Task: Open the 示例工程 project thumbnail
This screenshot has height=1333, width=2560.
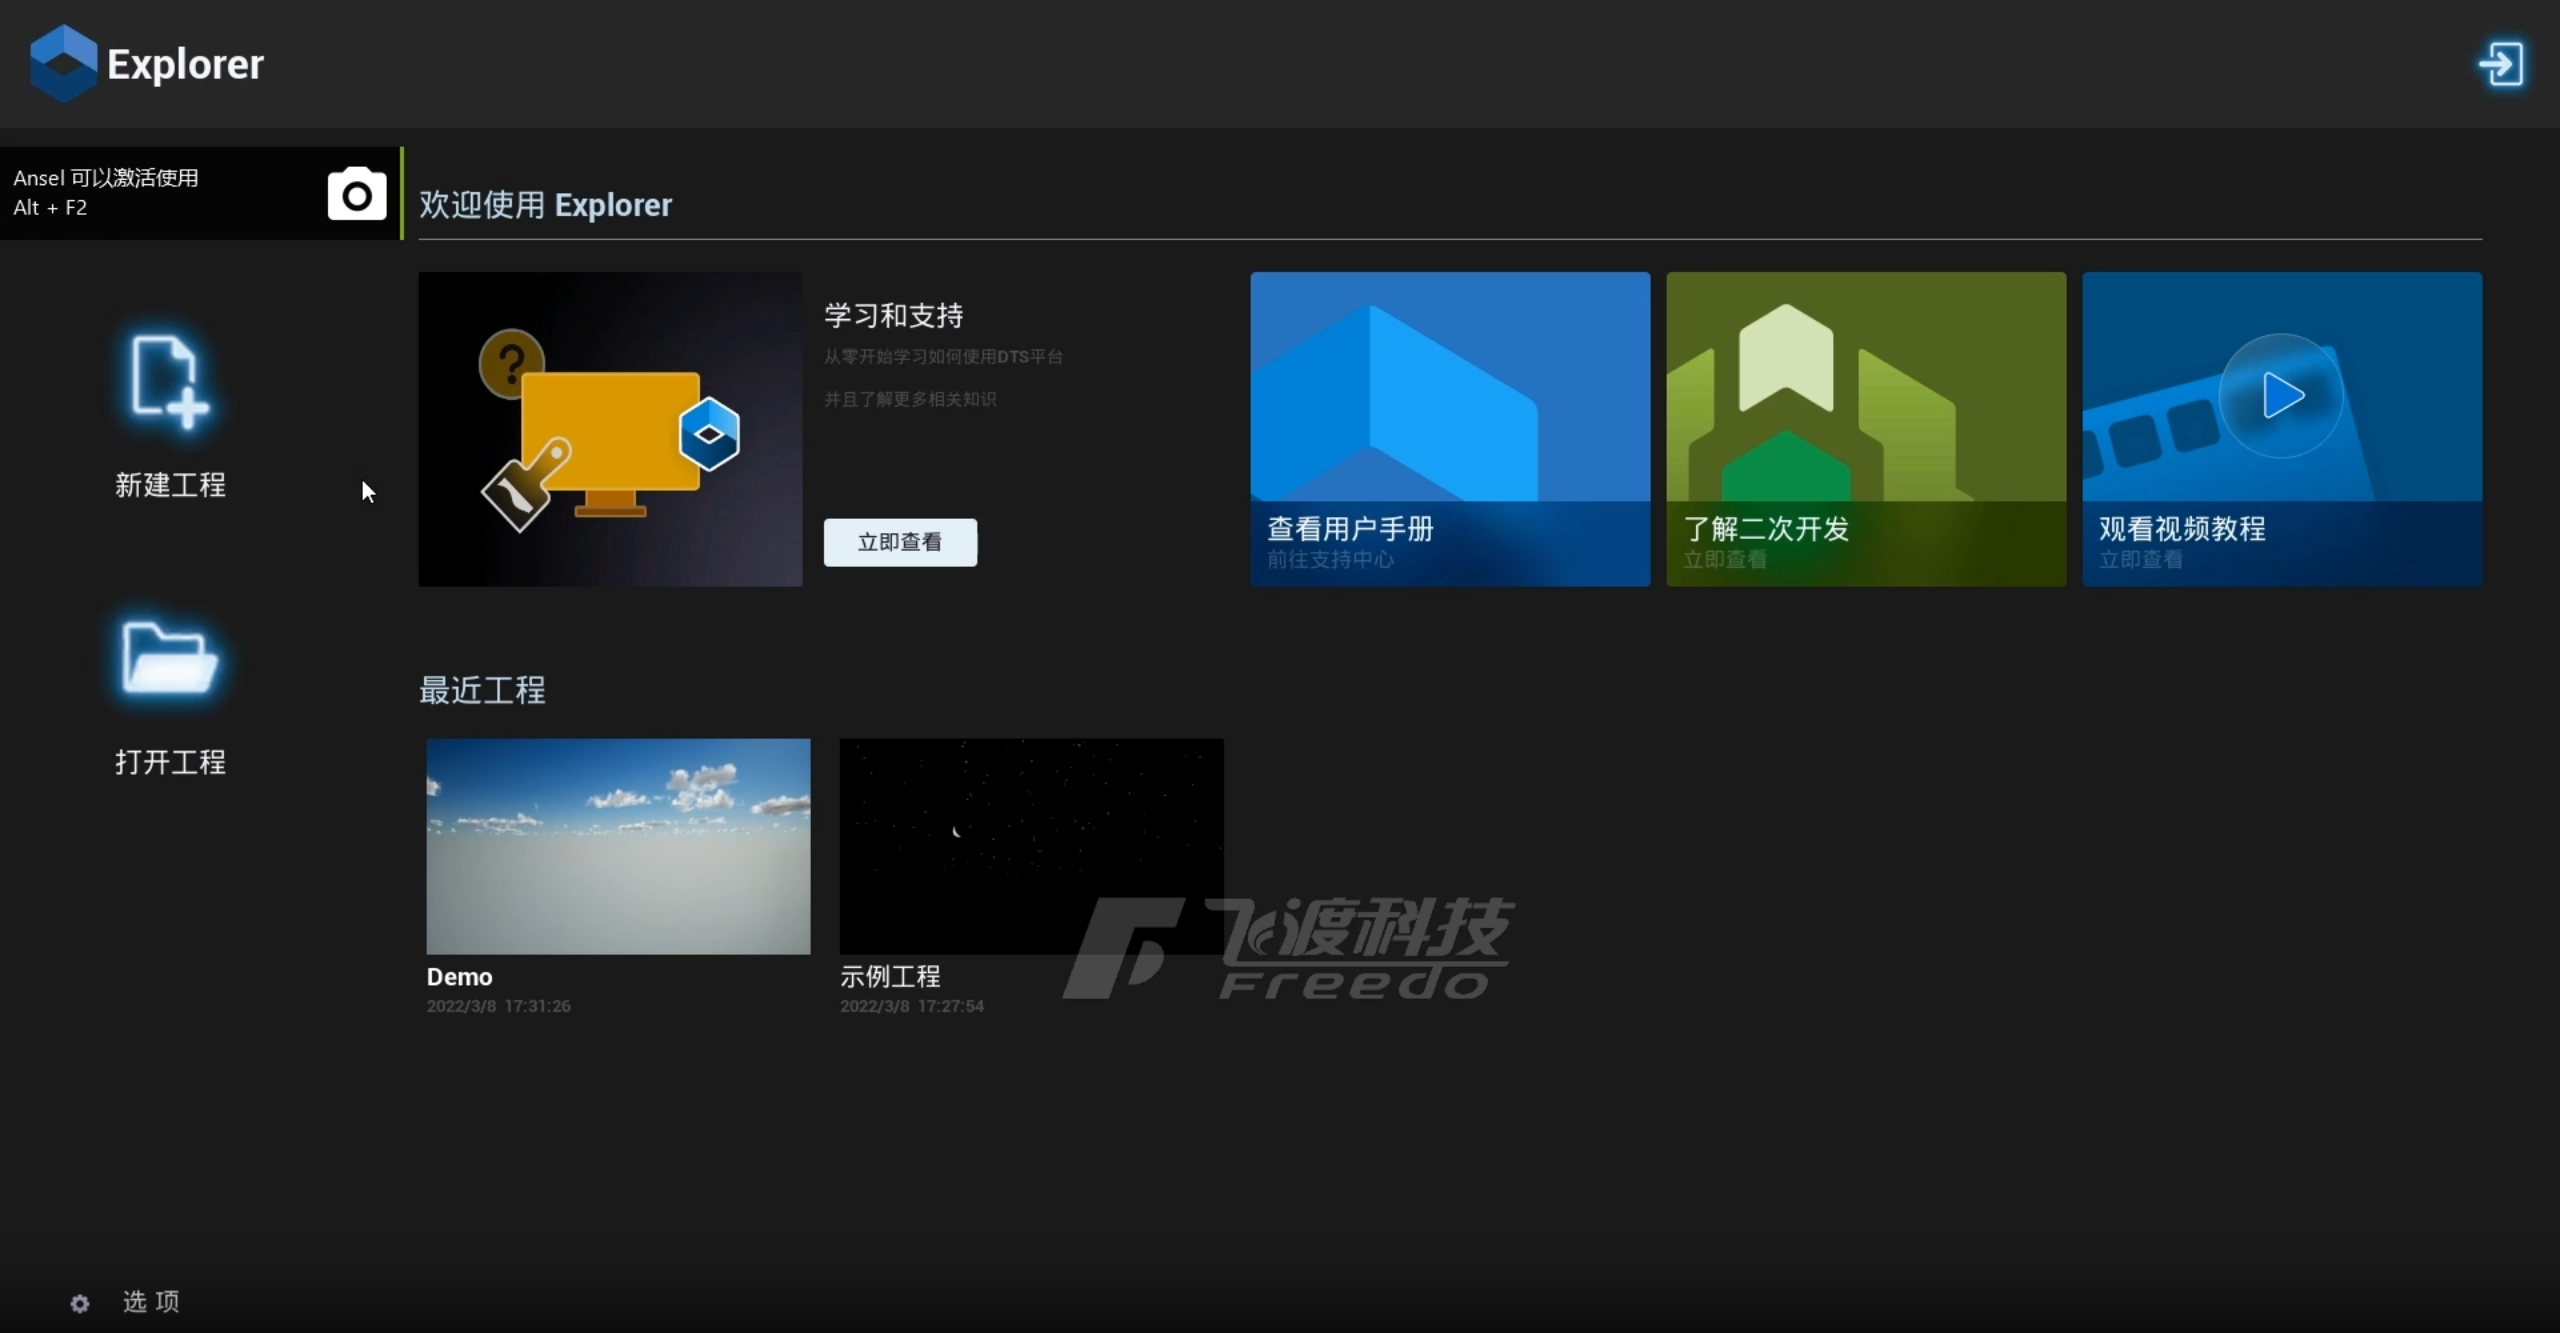Action: [x=1031, y=846]
